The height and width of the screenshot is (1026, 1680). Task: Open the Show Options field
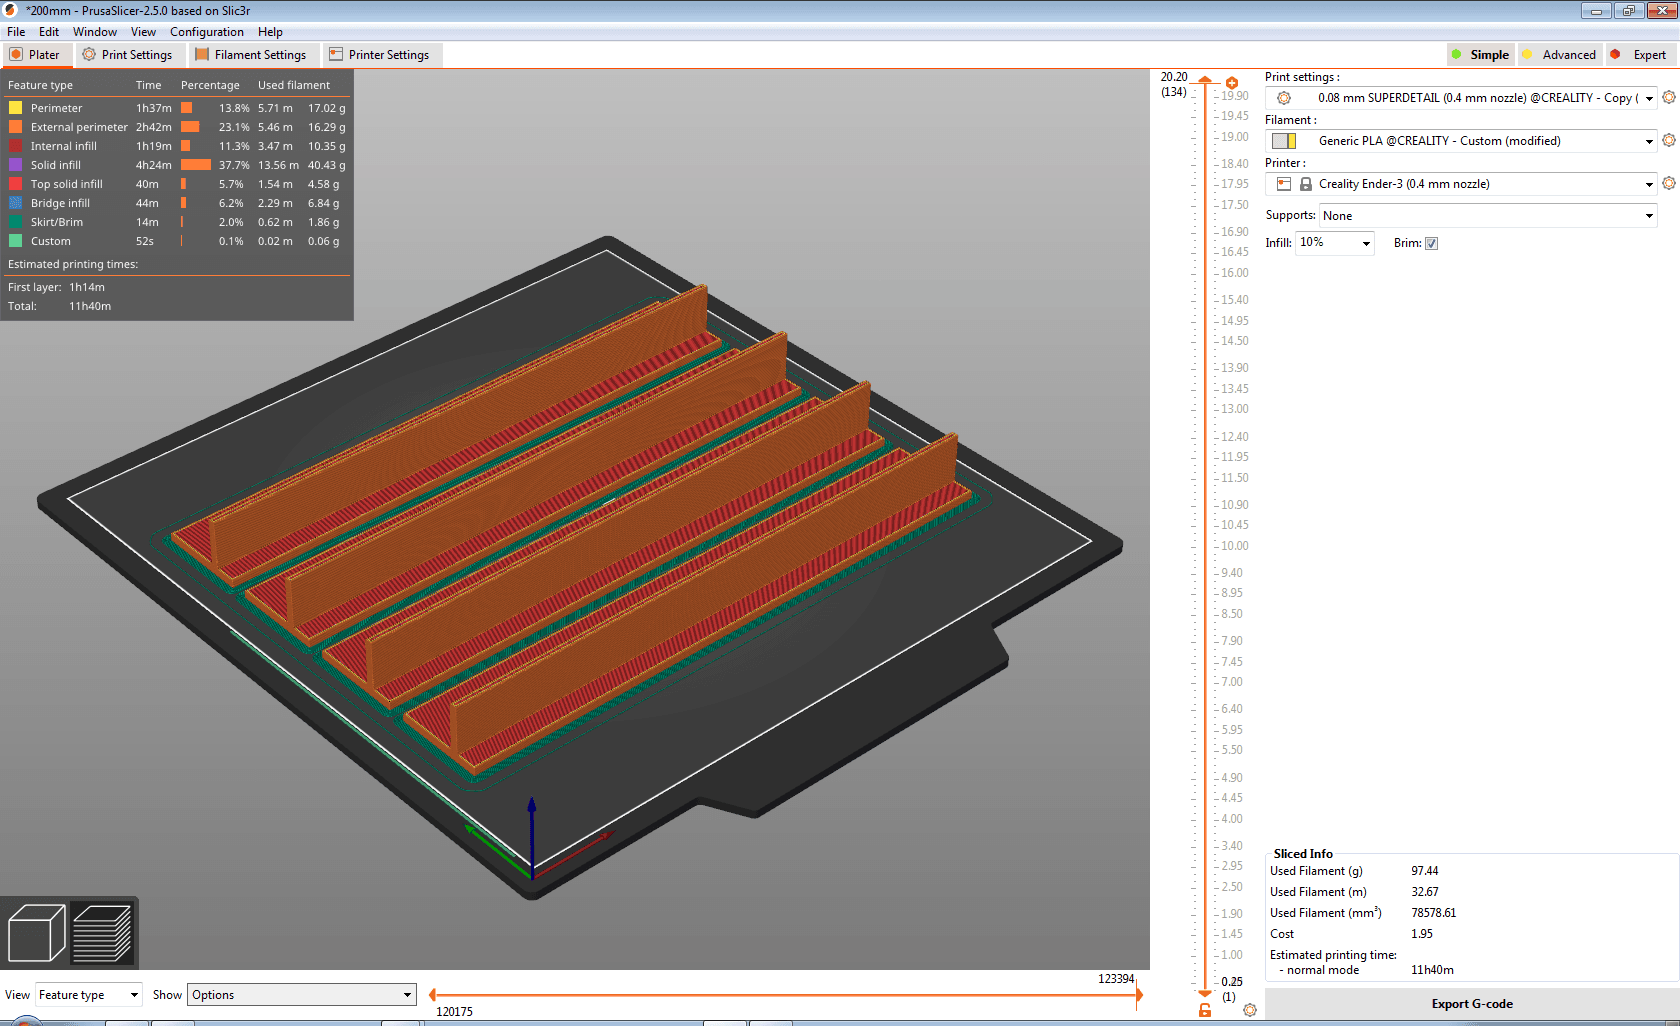click(x=301, y=995)
